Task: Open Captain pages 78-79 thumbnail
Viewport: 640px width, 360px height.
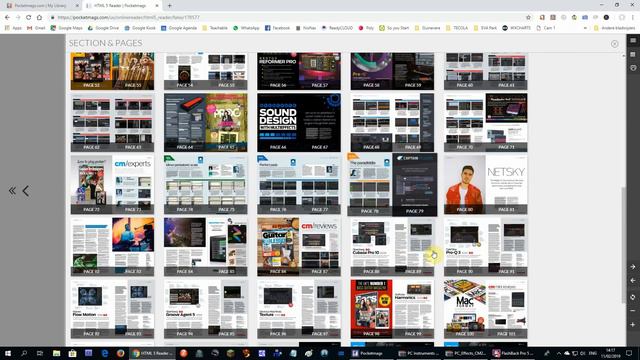Action: [x=392, y=184]
